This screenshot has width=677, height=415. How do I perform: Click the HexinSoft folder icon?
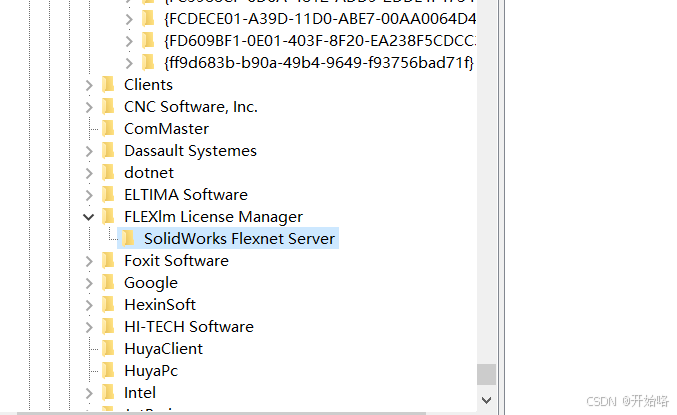(x=108, y=305)
